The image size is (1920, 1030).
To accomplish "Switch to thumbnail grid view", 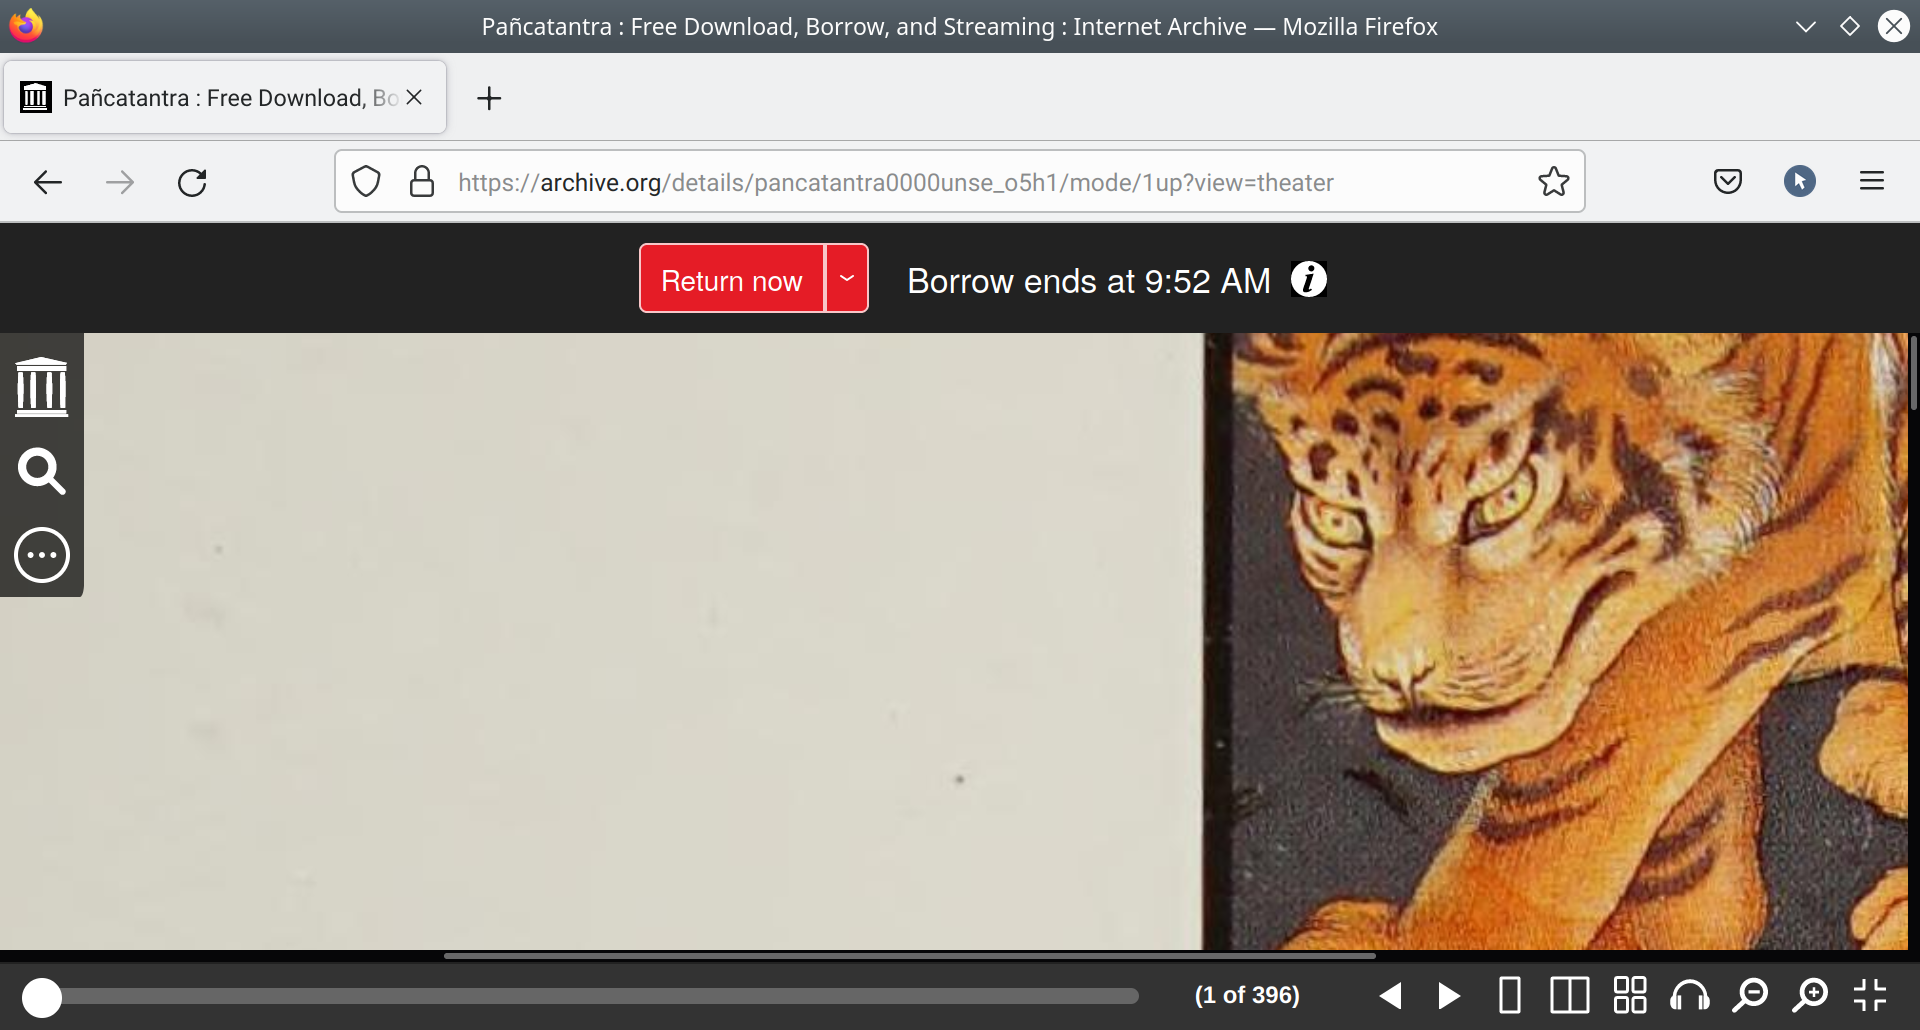I will 1629,996.
